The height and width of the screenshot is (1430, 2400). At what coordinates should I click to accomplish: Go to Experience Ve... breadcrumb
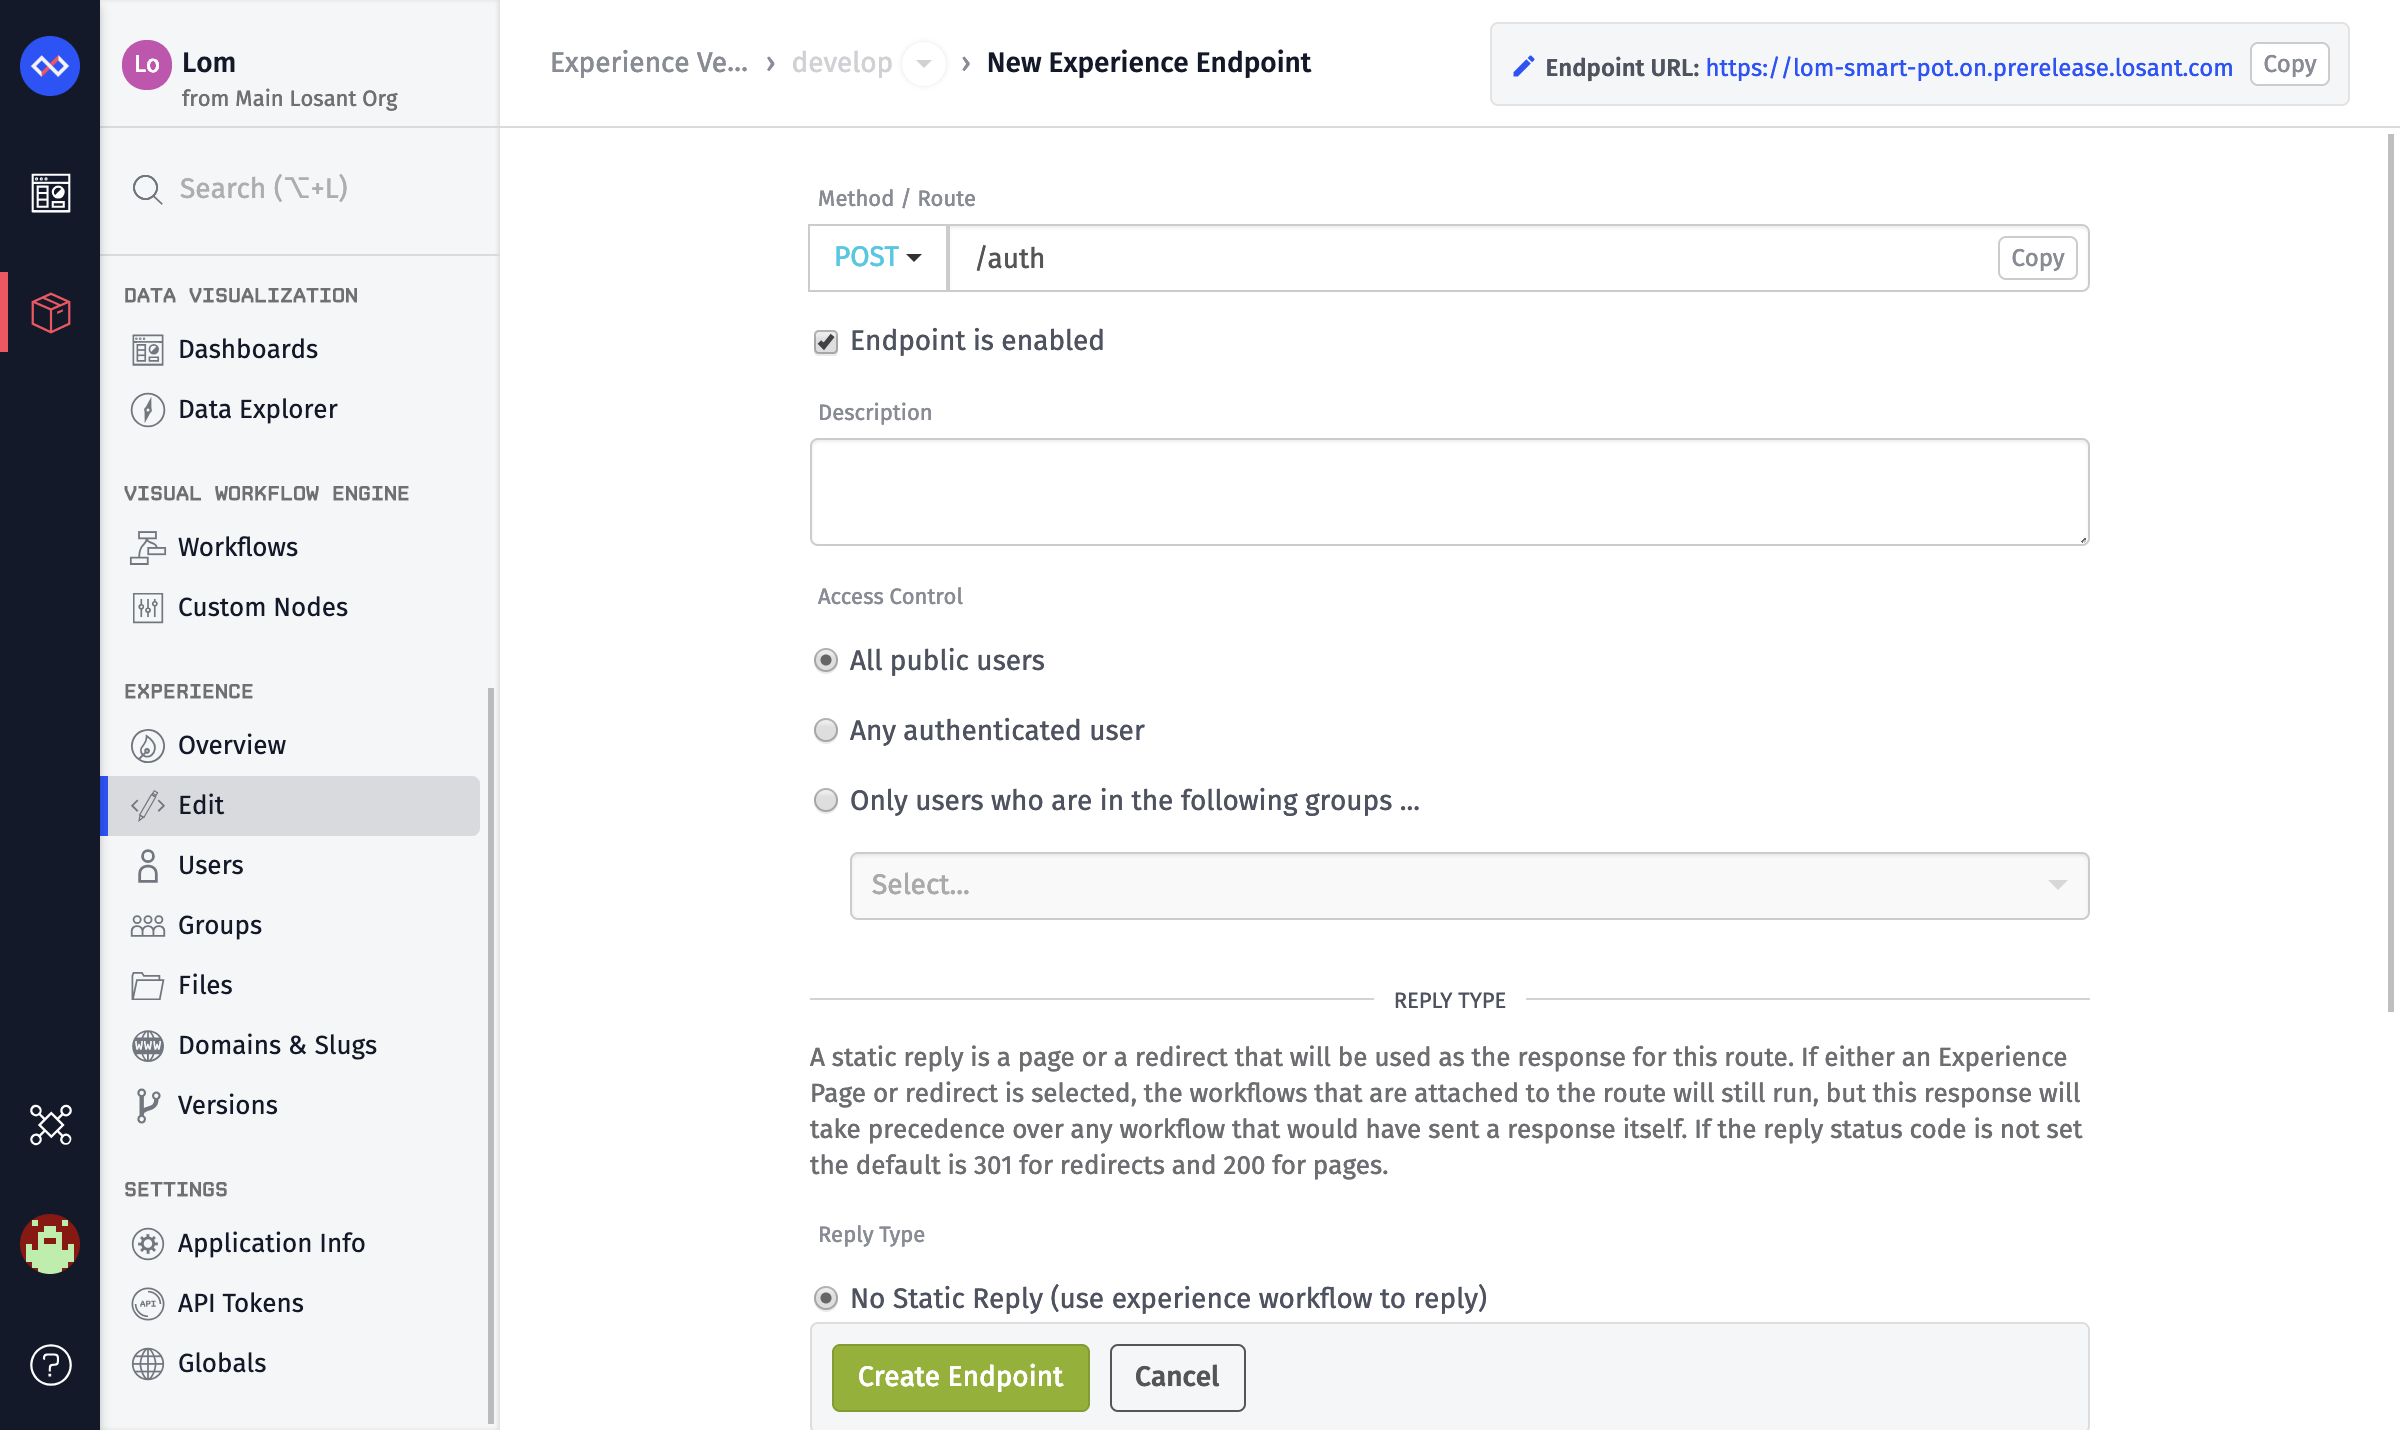point(649,64)
